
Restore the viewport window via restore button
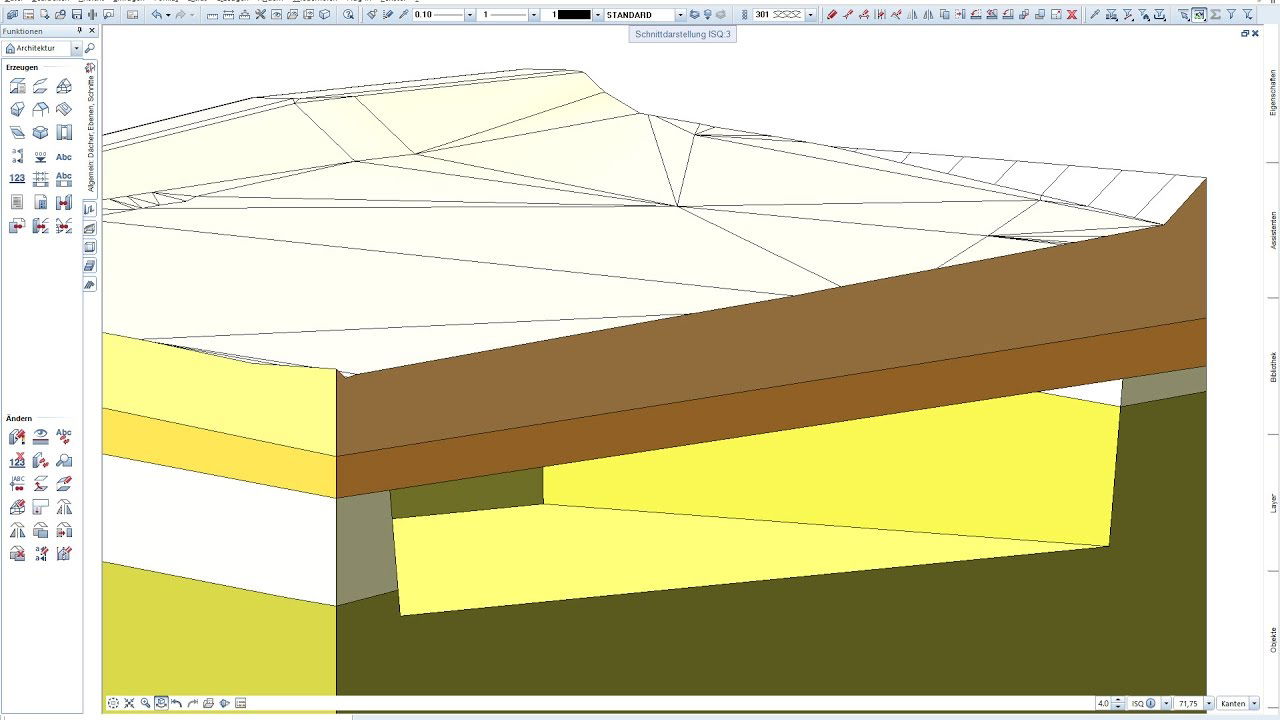pyautogui.click(x=1245, y=33)
